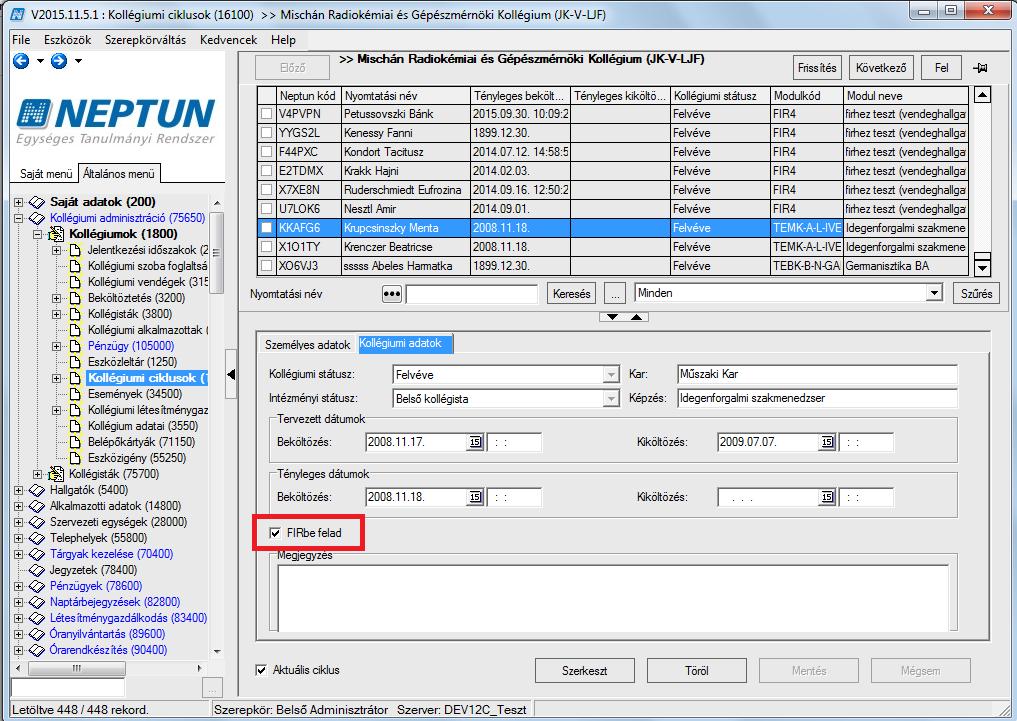Viewport: 1017px width, 721px height.
Task: Check the row checkbox for KKAFG6
Action: click(267, 228)
